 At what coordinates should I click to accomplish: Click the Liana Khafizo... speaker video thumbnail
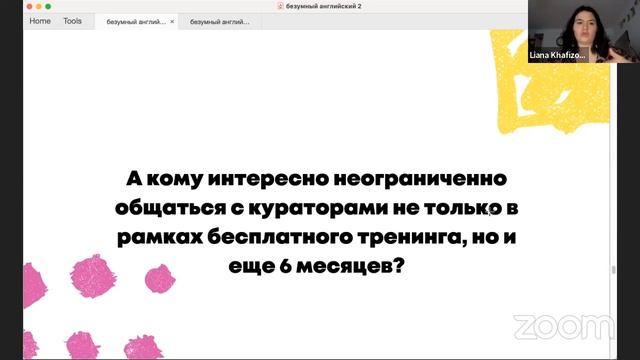coord(584,31)
